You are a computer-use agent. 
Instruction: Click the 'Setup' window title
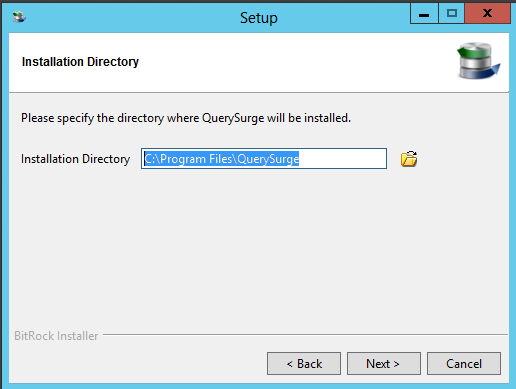pos(258,18)
